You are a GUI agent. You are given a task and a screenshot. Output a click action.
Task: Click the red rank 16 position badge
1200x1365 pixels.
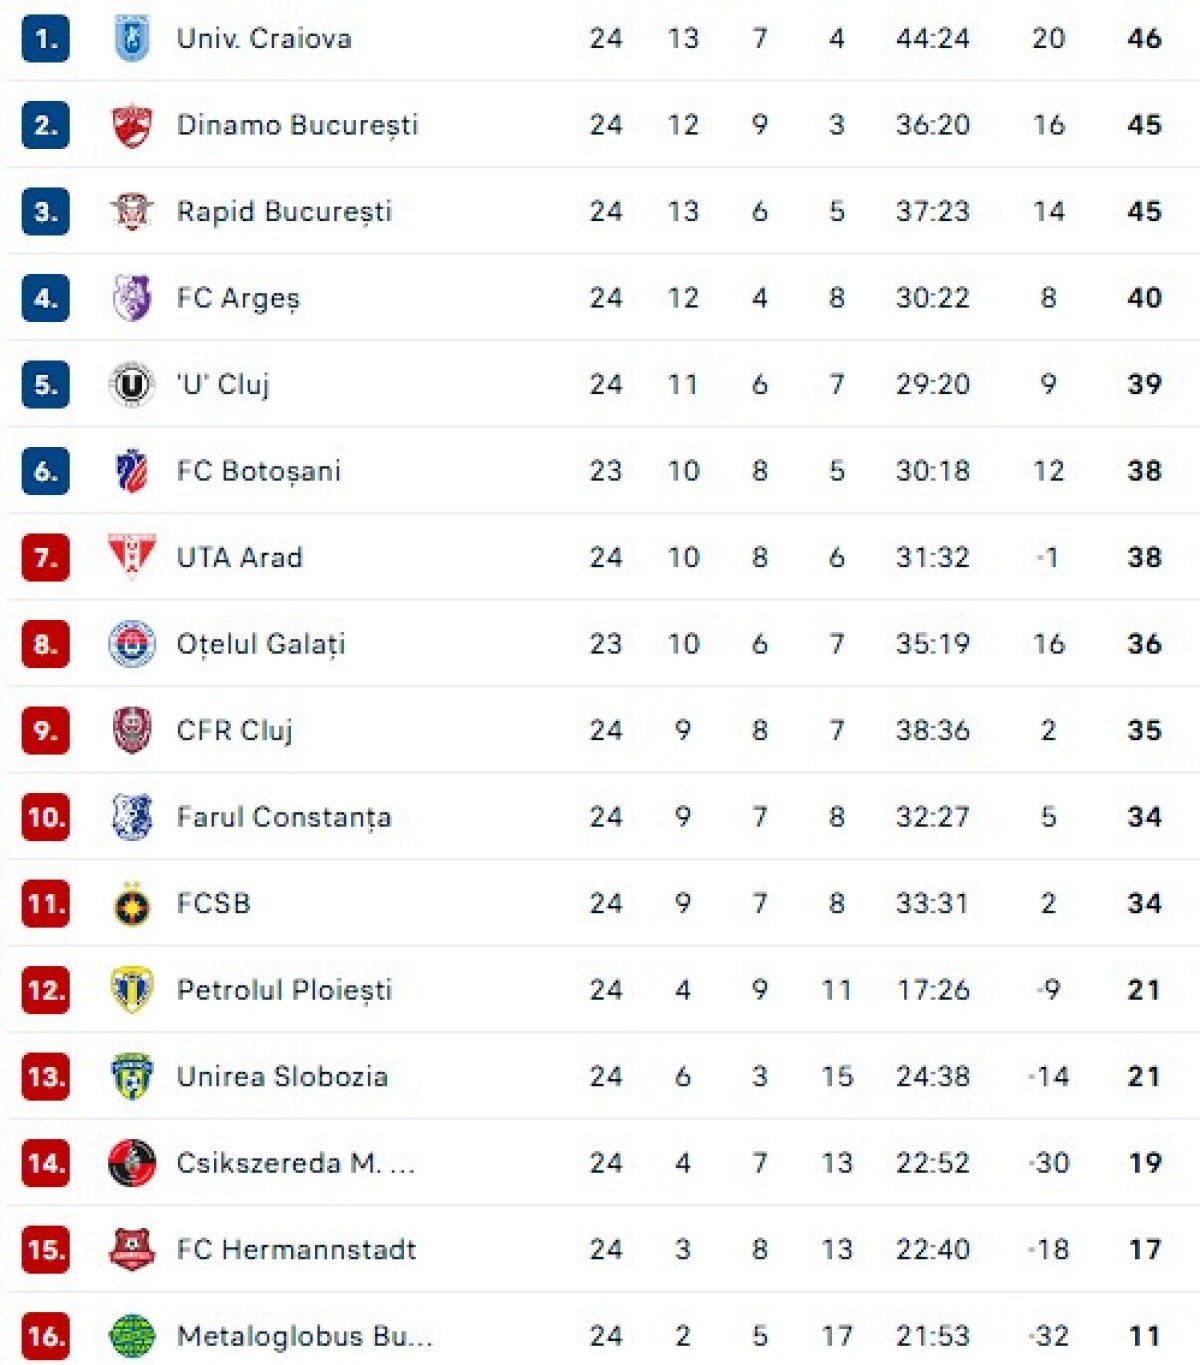(x=46, y=1336)
